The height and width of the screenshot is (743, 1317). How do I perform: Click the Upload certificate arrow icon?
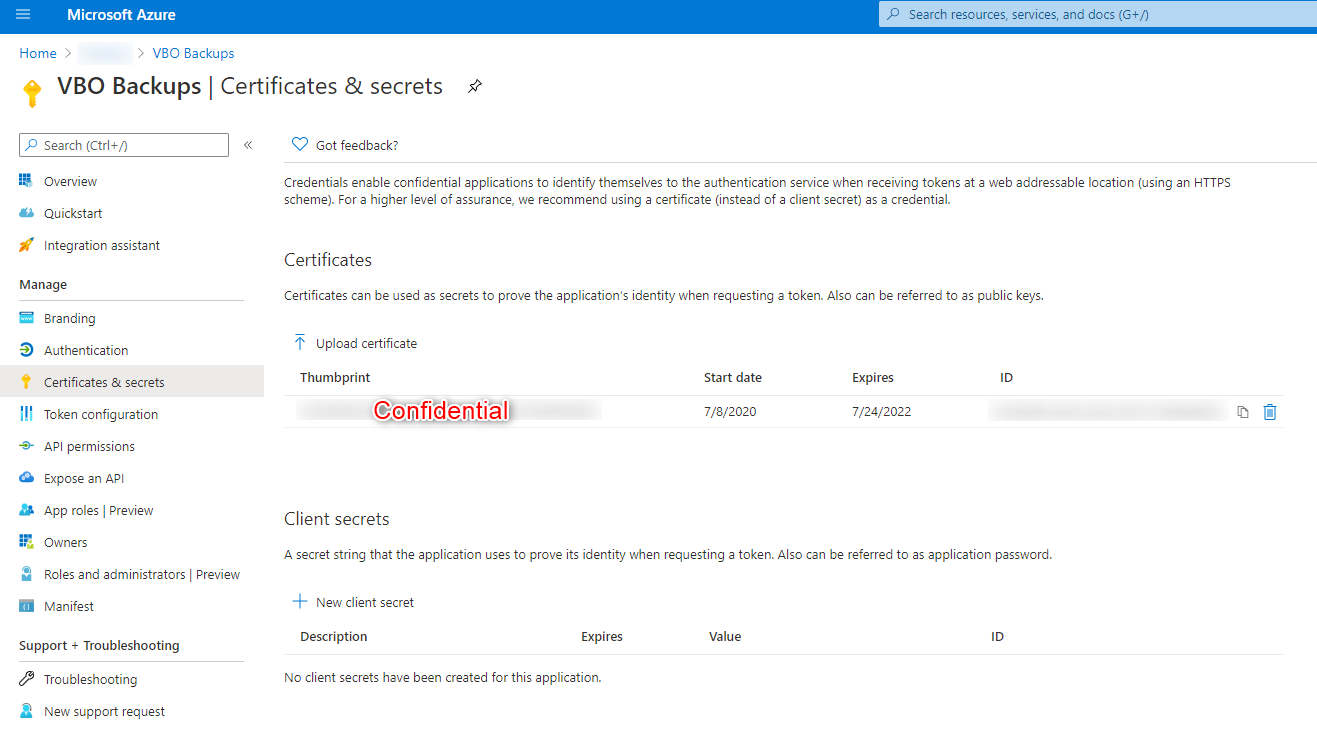tap(300, 343)
